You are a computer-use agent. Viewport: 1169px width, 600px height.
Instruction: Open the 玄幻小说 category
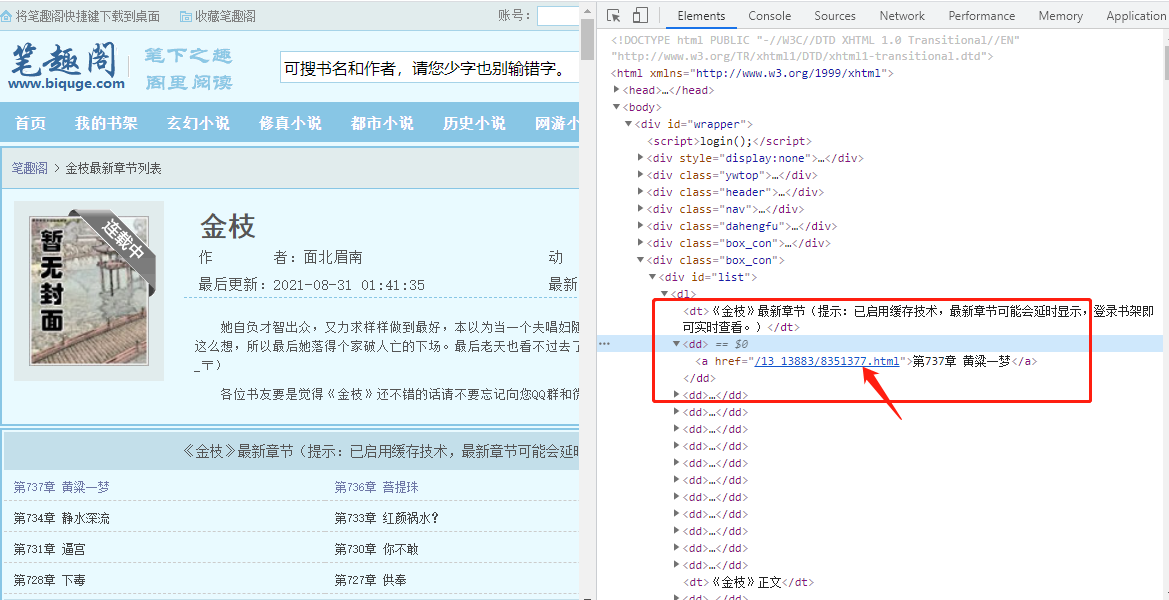(198, 123)
